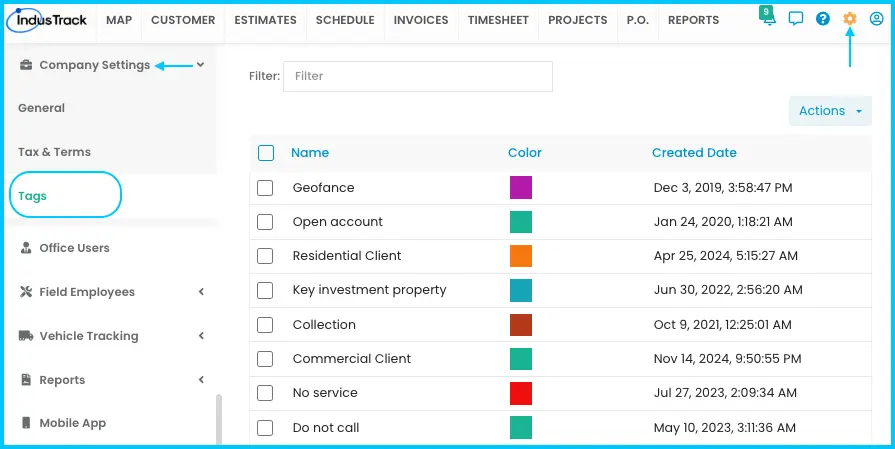Click the brown Collection color swatch
Image resolution: width=895 pixels, height=449 pixels.
point(521,325)
